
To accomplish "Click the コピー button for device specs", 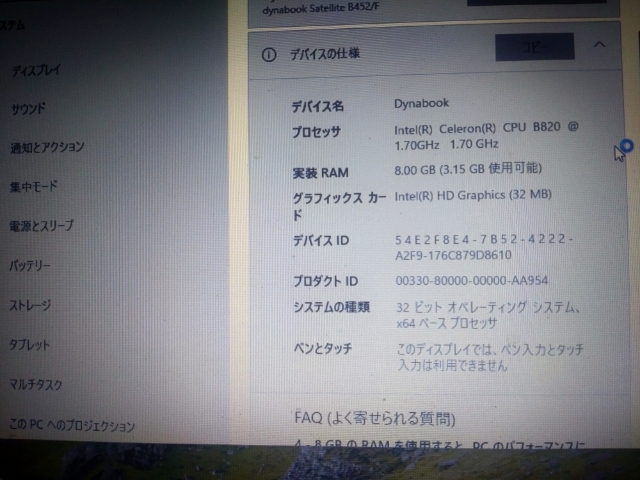I will [535, 47].
